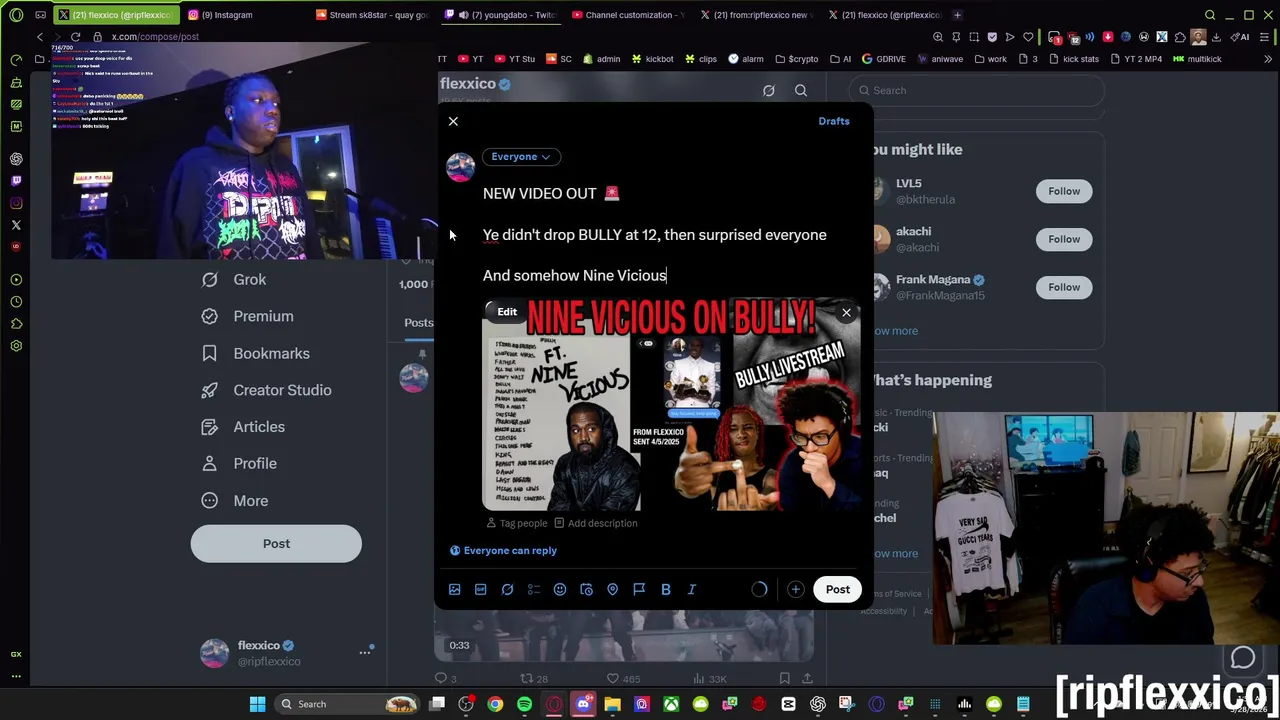Open Drafts in compose dialog
The width and height of the screenshot is (1280, 720).
834,121
